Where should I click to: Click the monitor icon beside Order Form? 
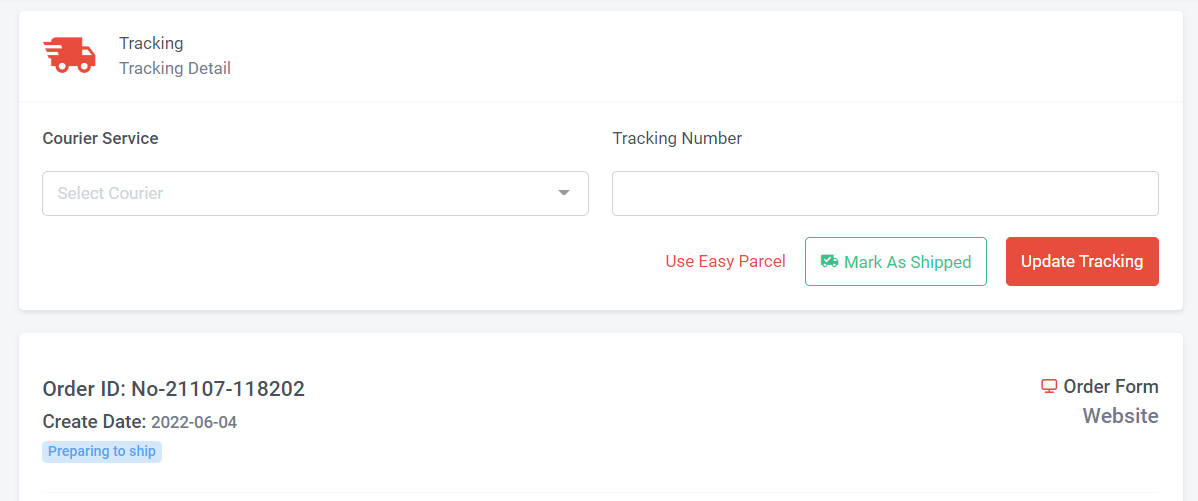1048,386
